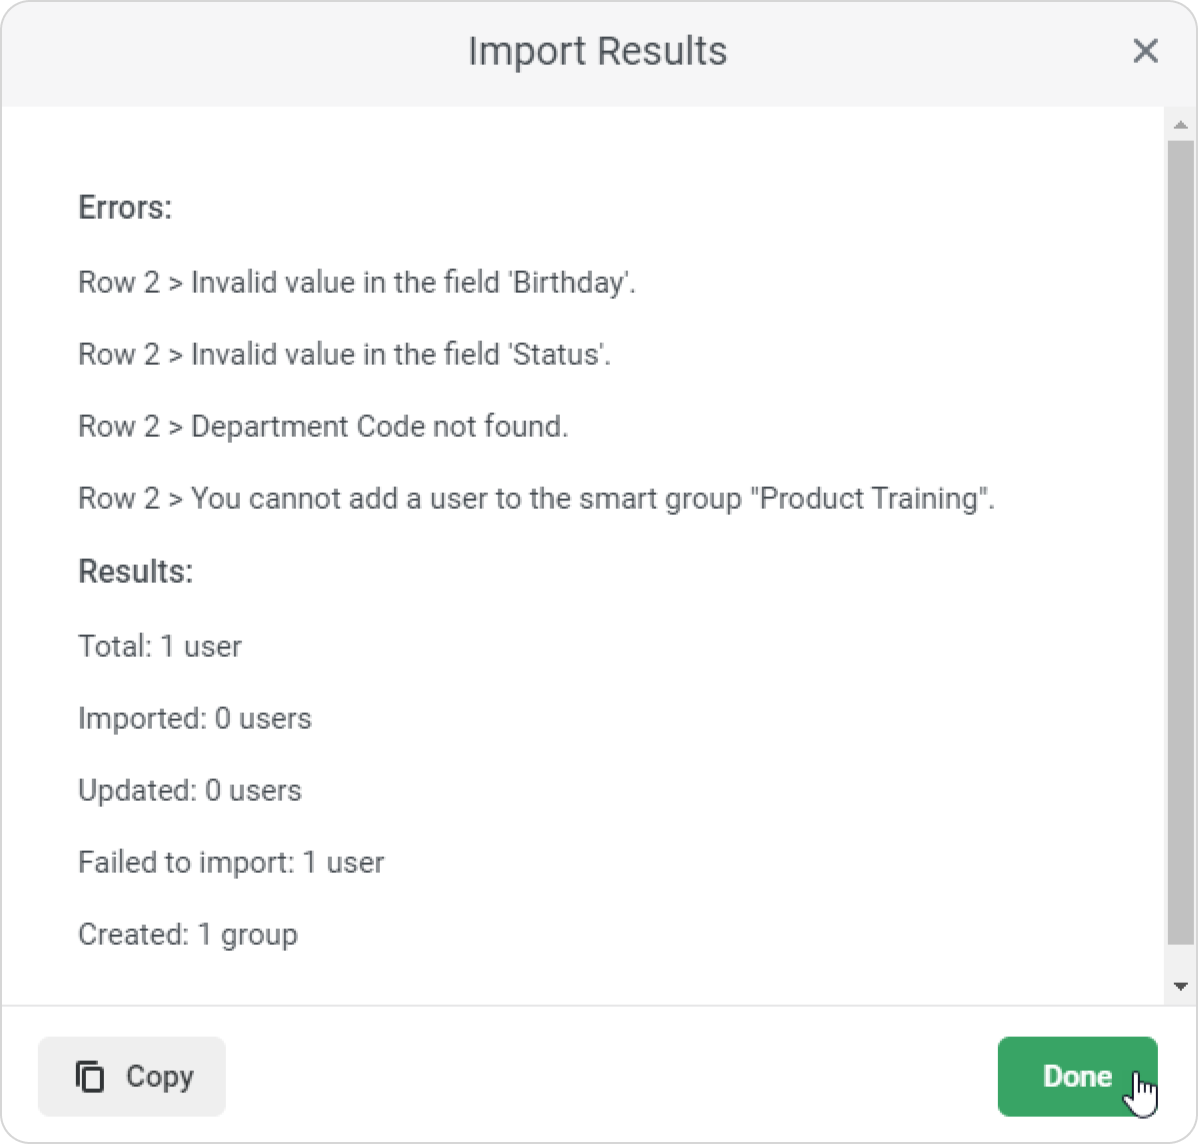Click the Results heading
Screen dimensions: 1198x1144
[135, 572]
